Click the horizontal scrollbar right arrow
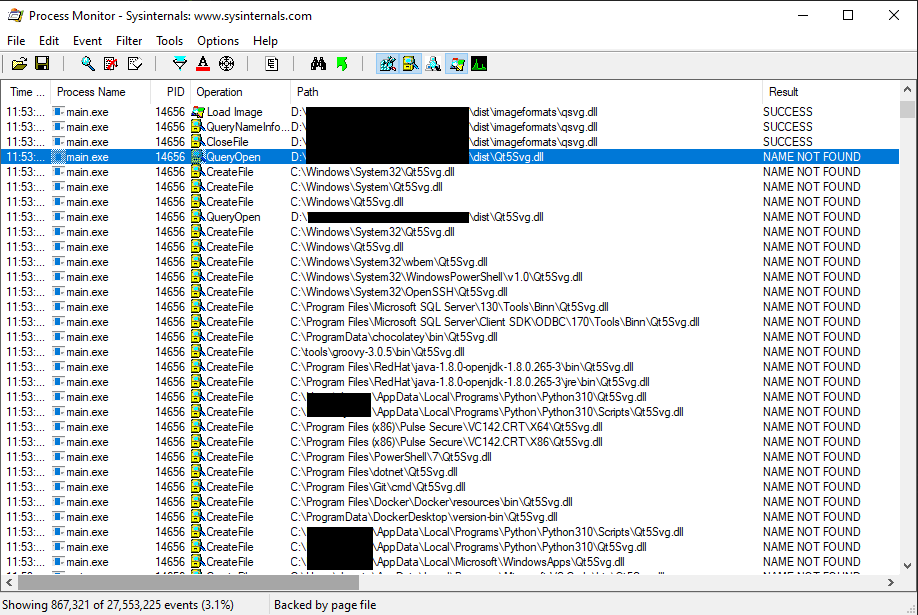The width and height of the screenshot is (918, 615). click(x=890, y=583)
